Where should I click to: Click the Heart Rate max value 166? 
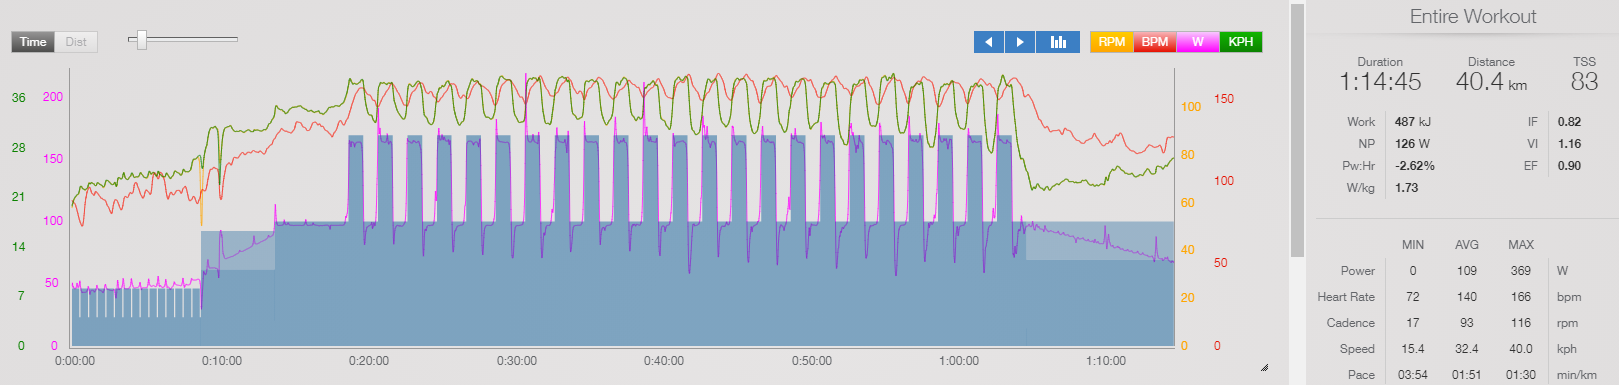coord(1520,297)
